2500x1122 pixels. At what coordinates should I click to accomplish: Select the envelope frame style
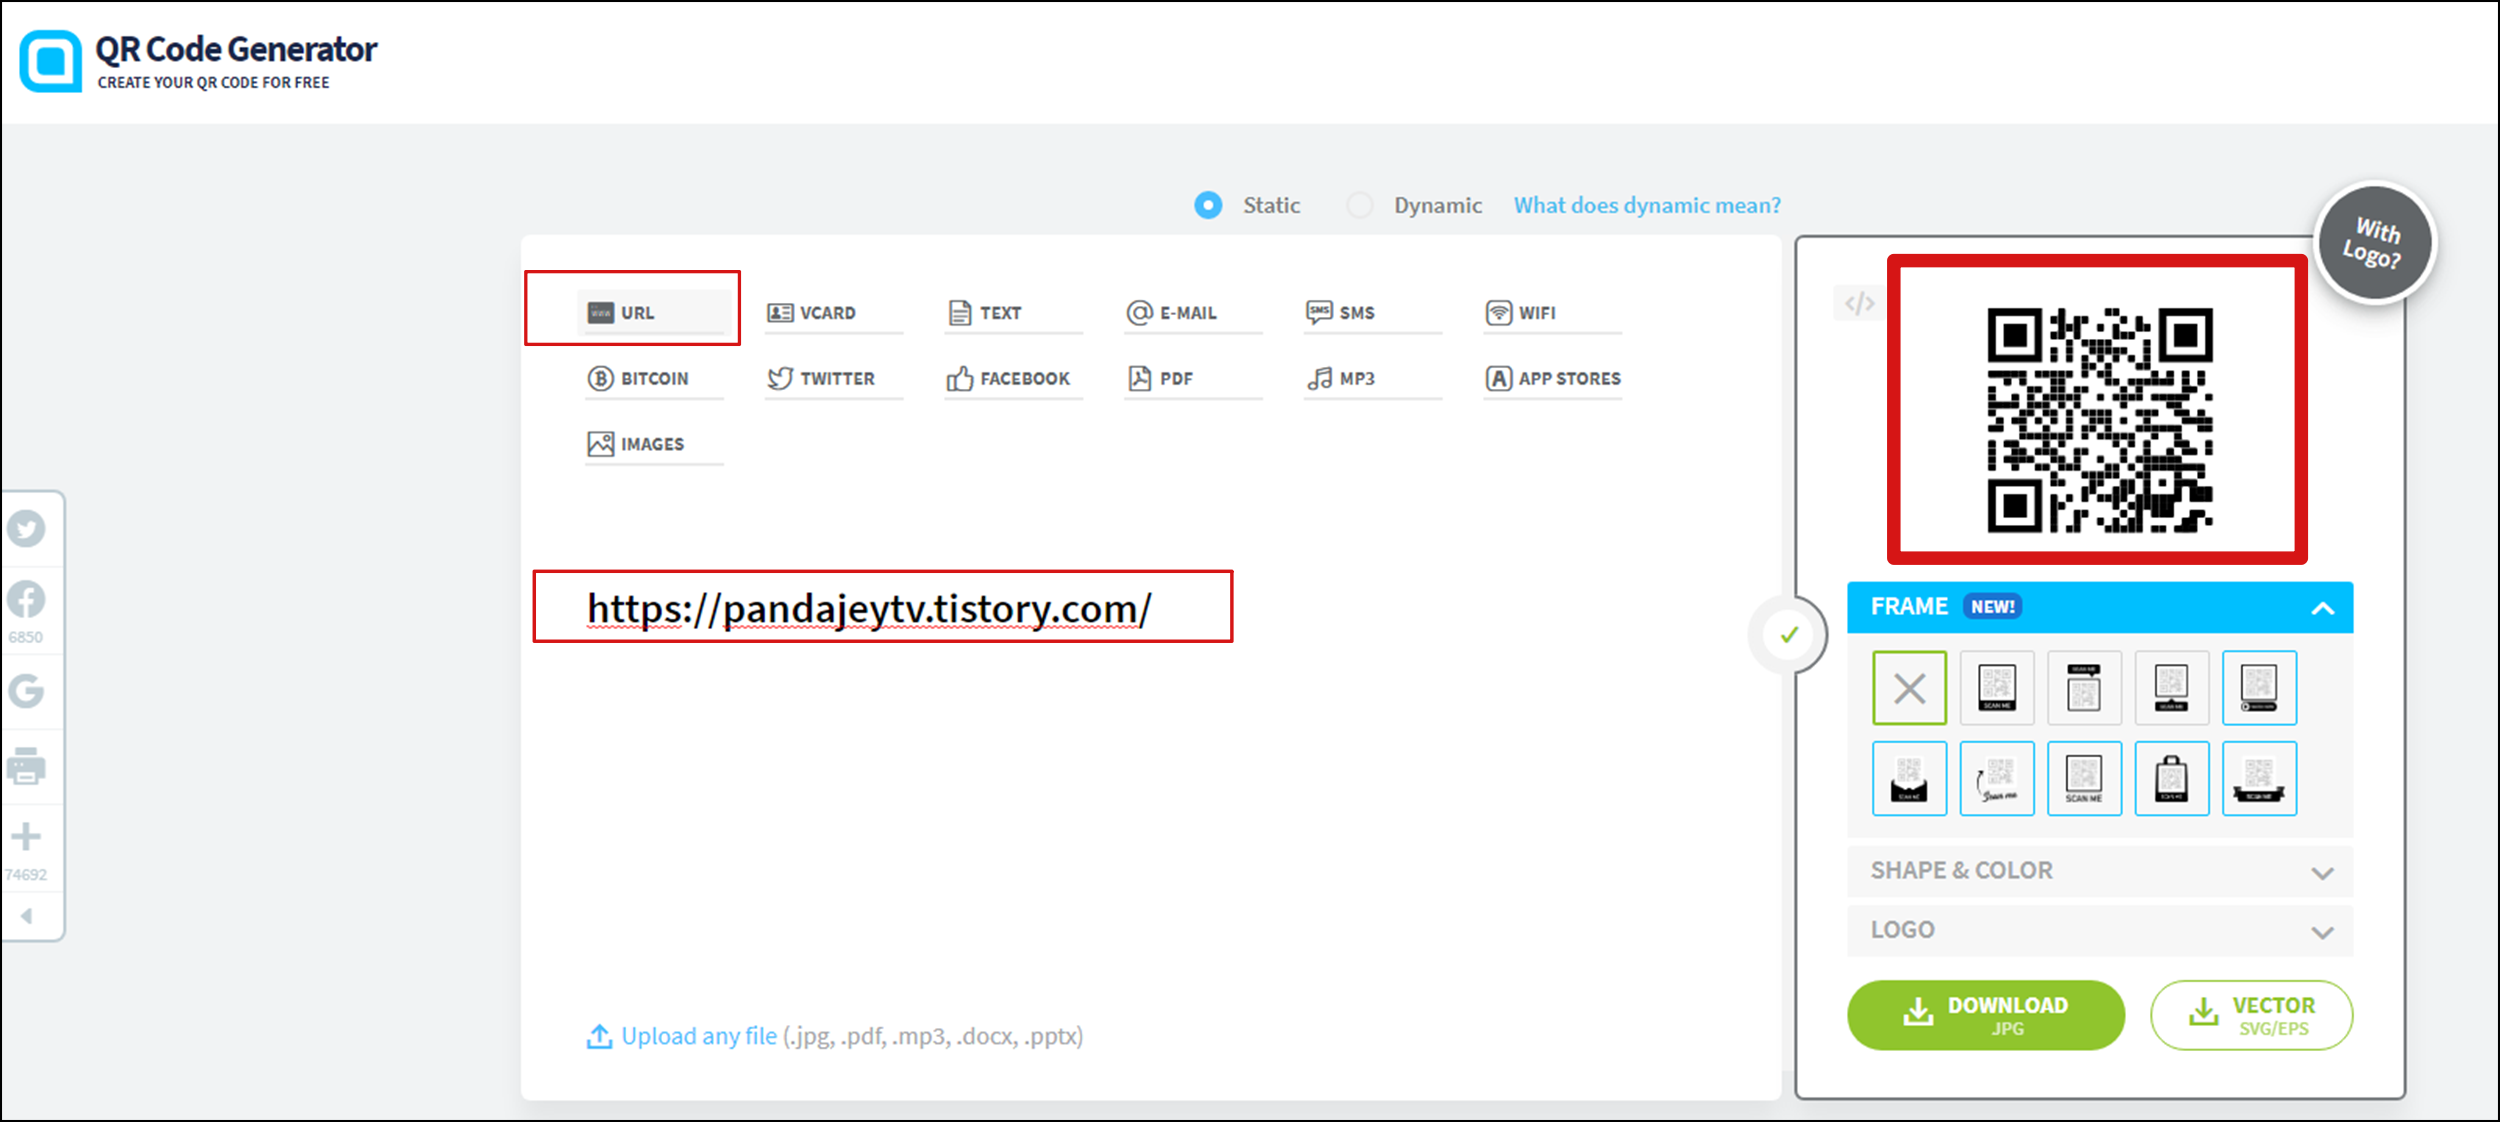coord(1909,778)
